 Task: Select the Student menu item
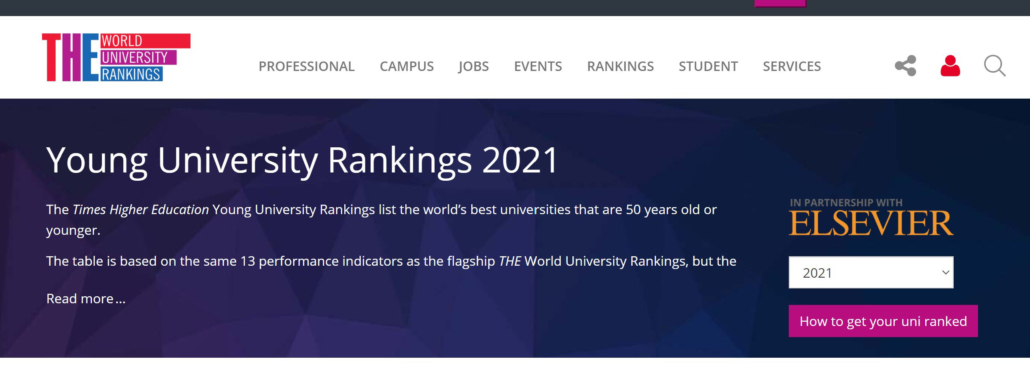[708, 66]
